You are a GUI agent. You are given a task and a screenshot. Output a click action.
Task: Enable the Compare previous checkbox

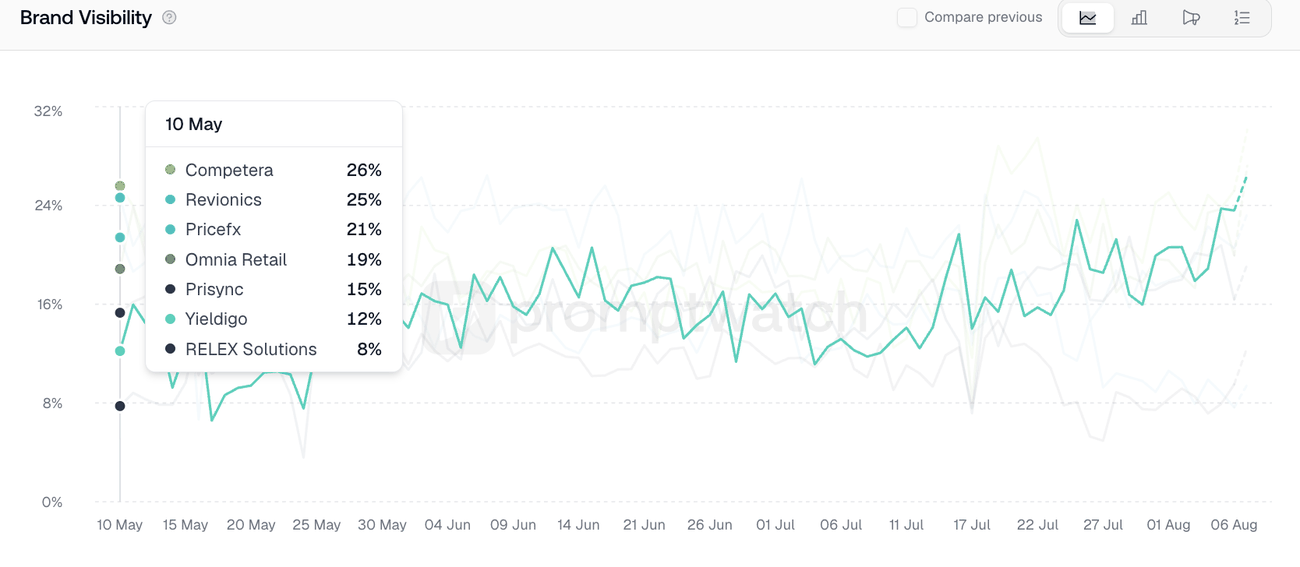907,17
